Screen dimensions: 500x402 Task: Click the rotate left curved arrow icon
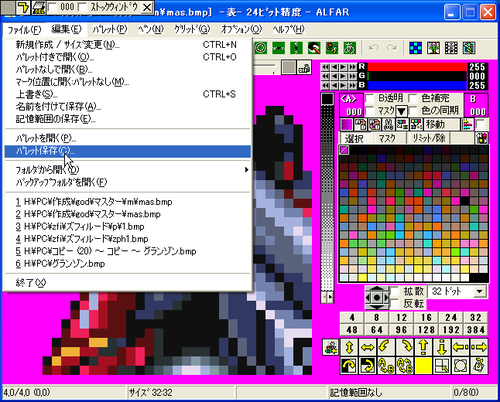point(386,347)
